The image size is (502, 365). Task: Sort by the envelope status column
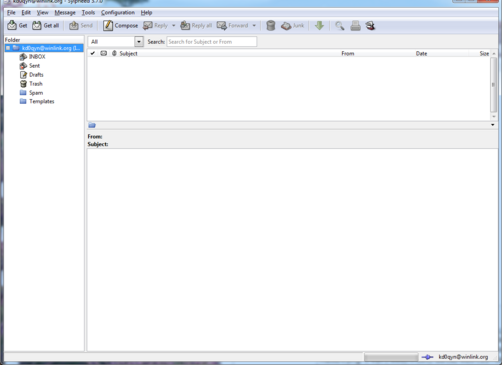point(104,53)
